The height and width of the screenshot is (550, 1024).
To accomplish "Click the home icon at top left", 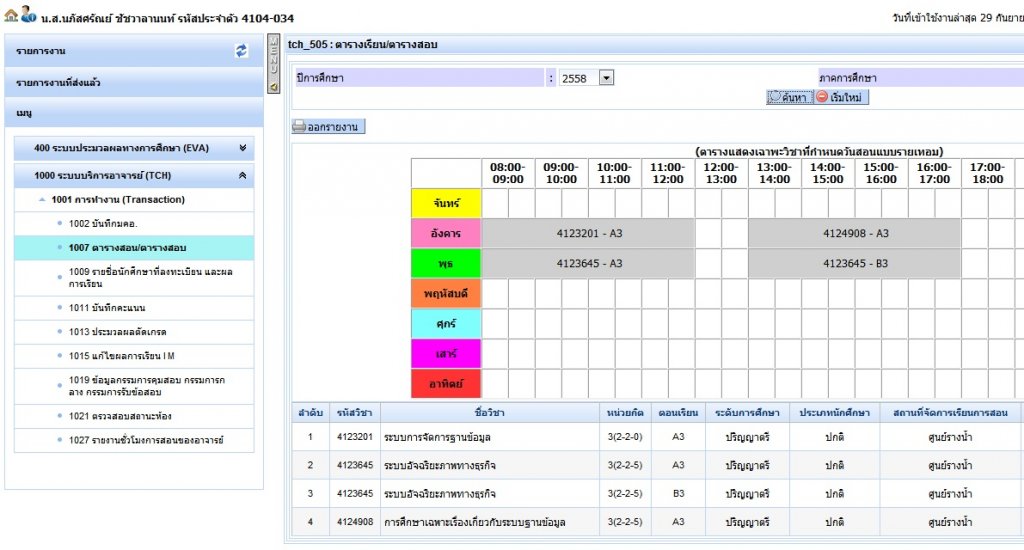I will (11, 18).
